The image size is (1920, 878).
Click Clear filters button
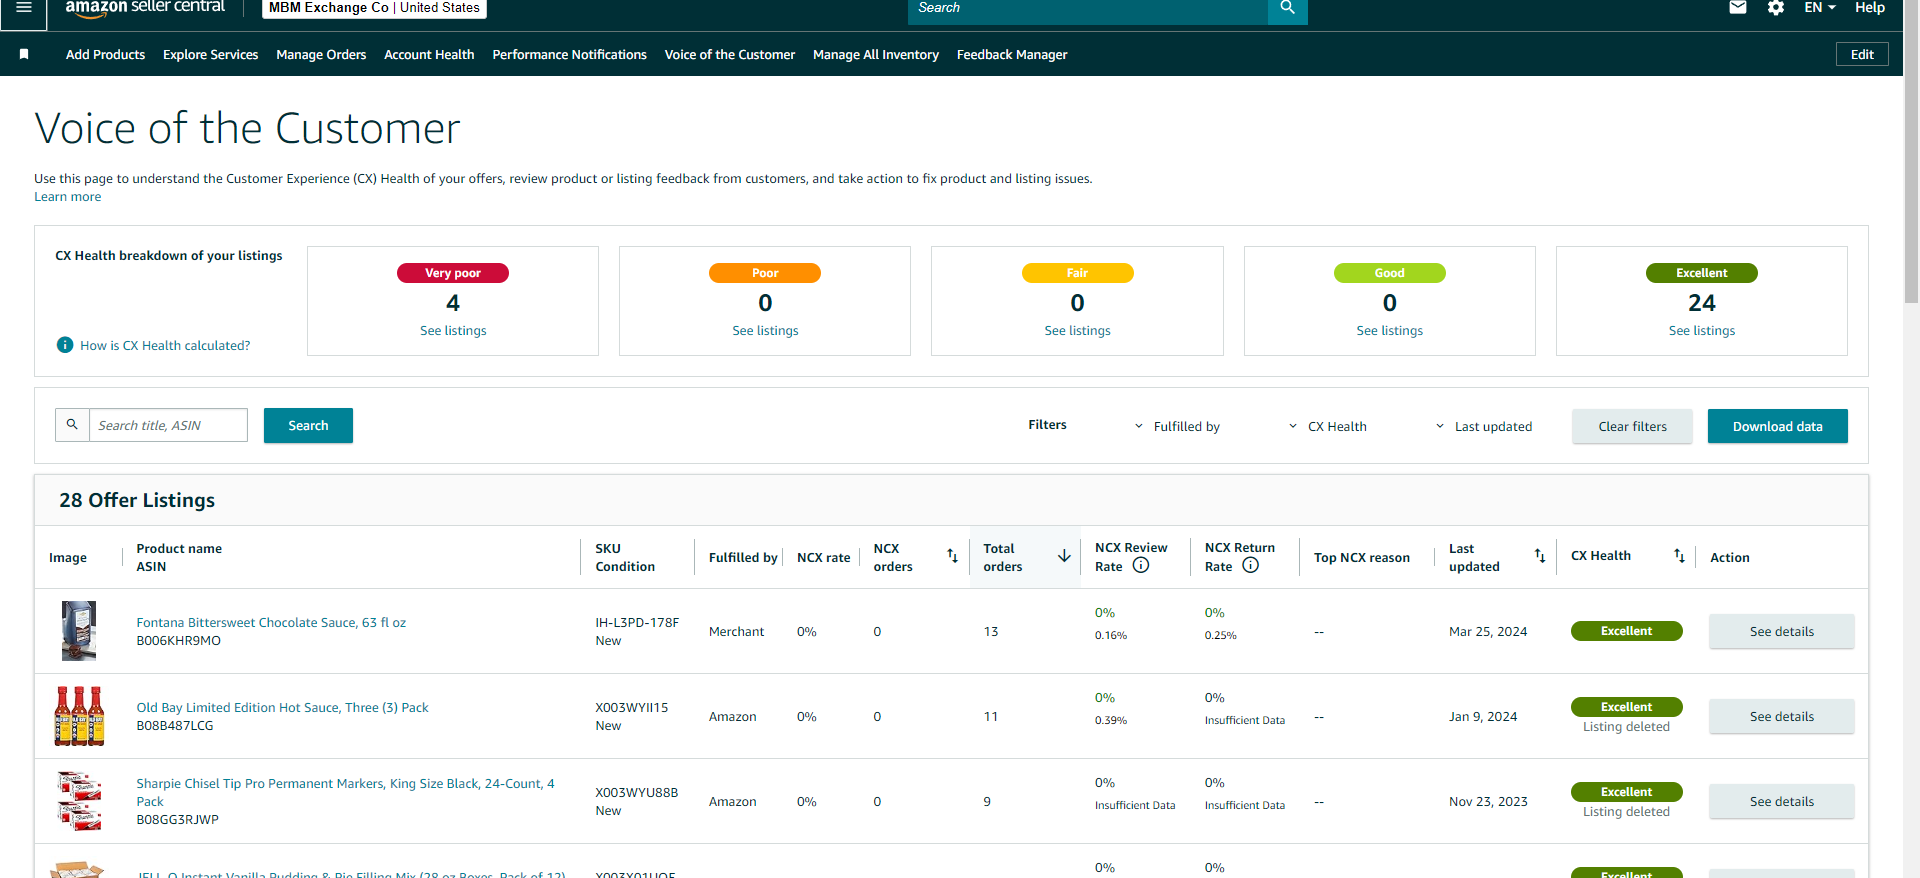coord(1632,426)
